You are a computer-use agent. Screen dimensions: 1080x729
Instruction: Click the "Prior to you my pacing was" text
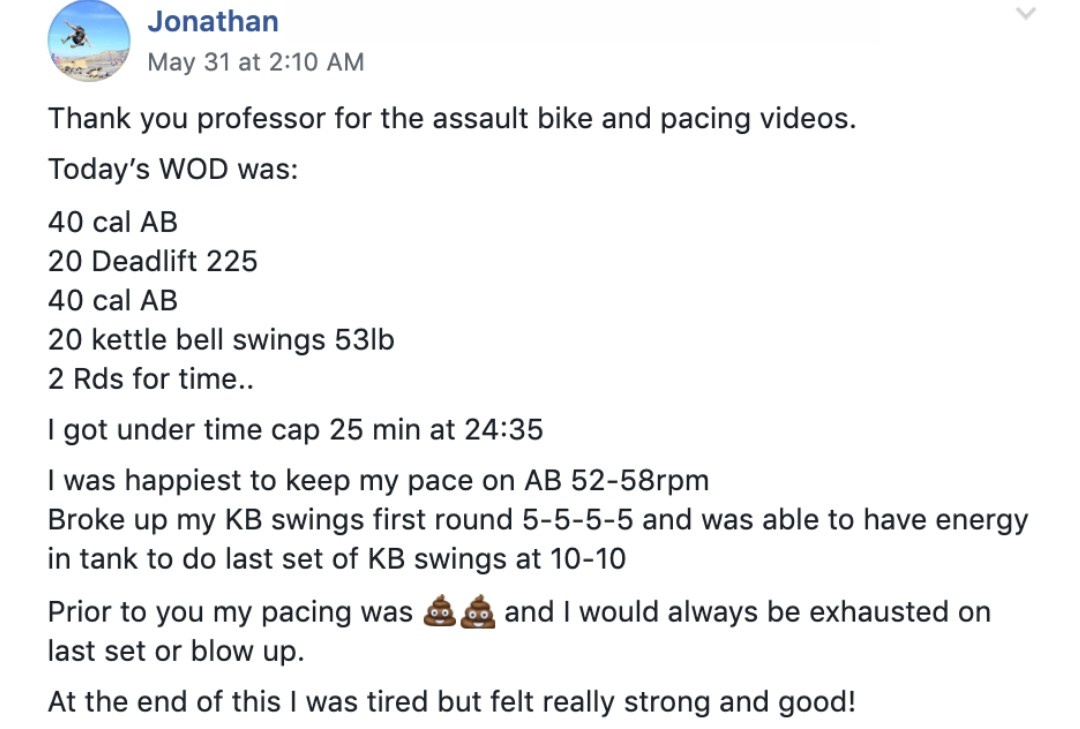pos(230,611)
